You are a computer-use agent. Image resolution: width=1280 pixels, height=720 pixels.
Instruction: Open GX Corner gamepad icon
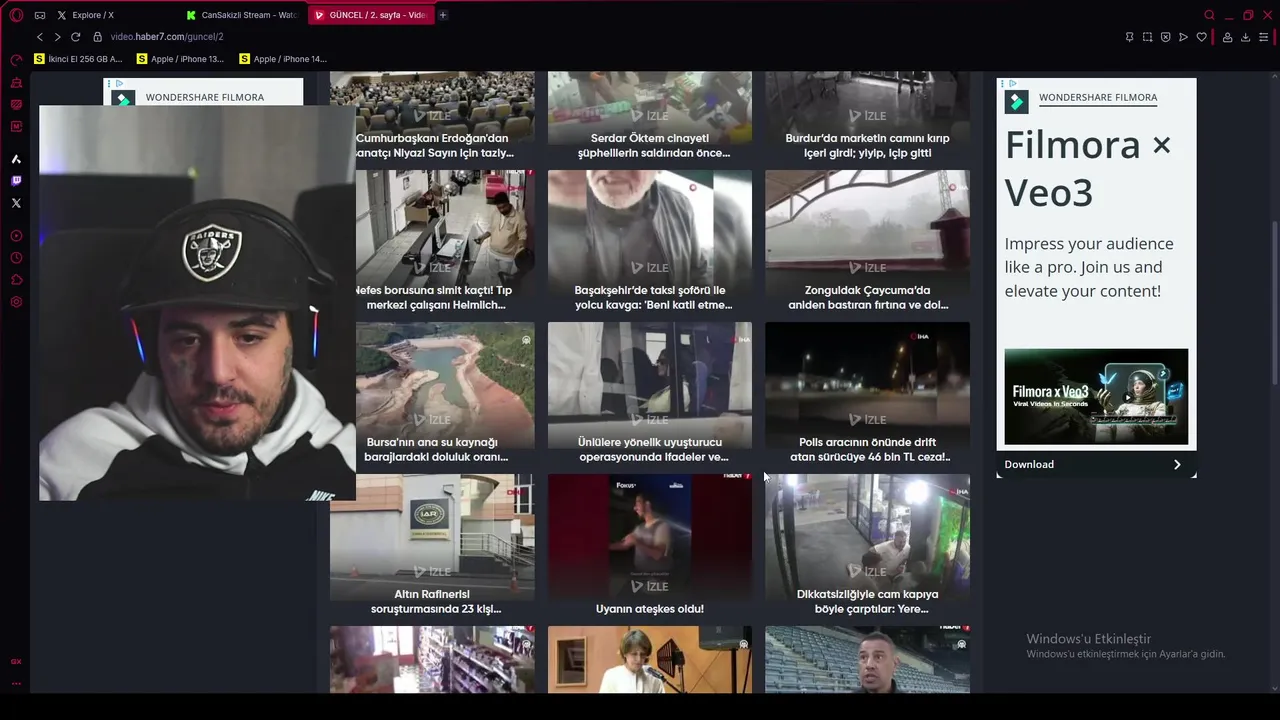coord(40,15)
